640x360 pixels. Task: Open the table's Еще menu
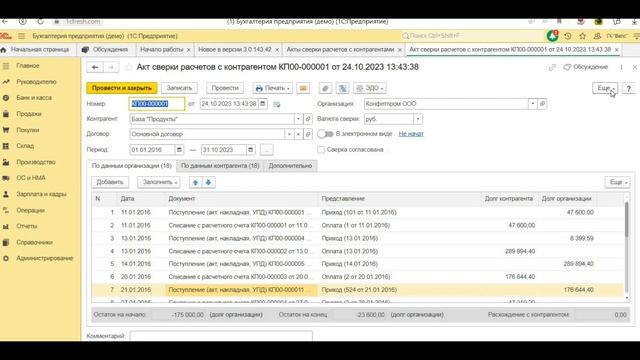(617, 182)
